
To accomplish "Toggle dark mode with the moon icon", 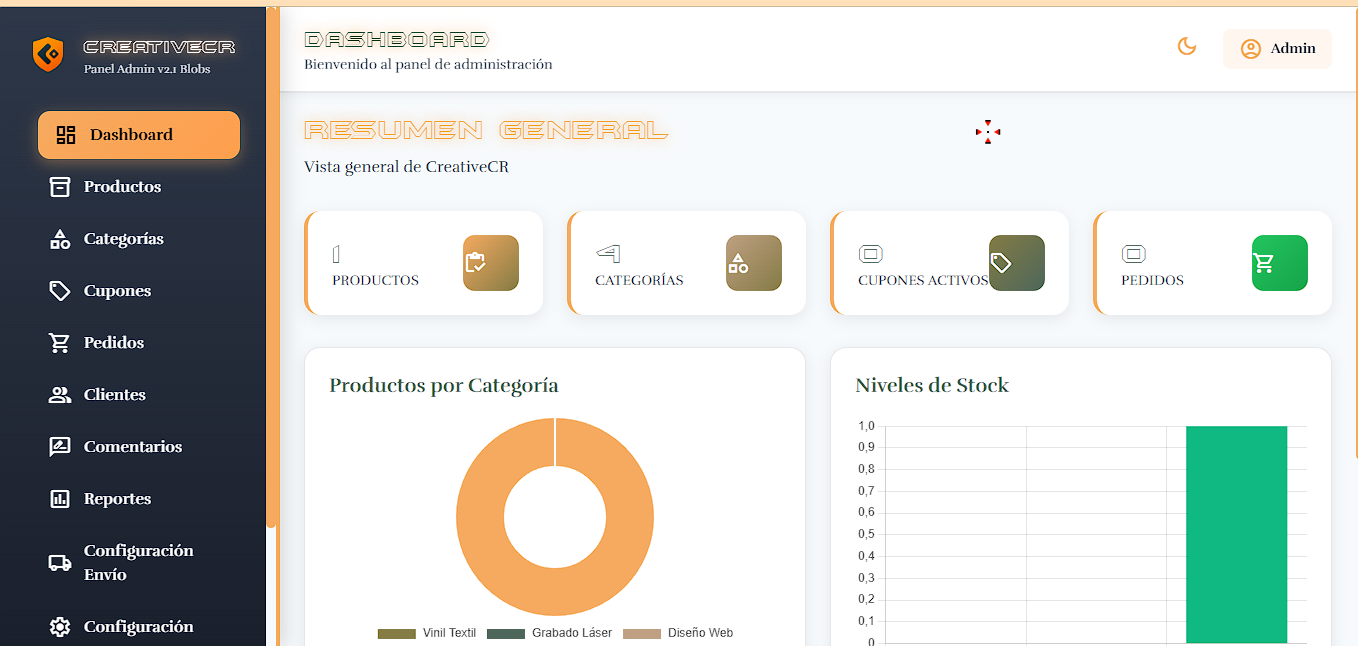I will [1187, 47].
